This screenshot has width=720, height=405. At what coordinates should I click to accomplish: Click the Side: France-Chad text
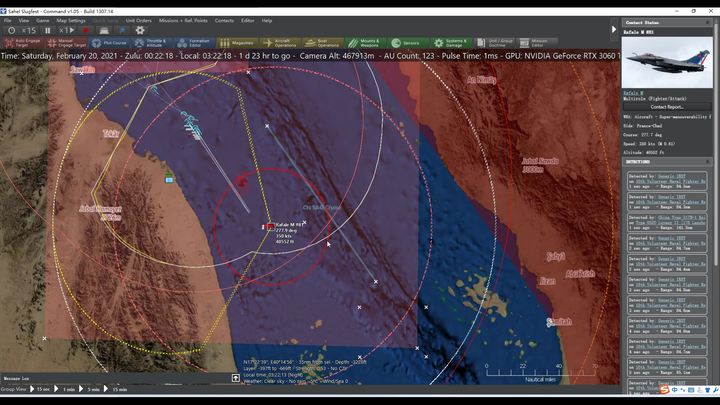[641, 126]
